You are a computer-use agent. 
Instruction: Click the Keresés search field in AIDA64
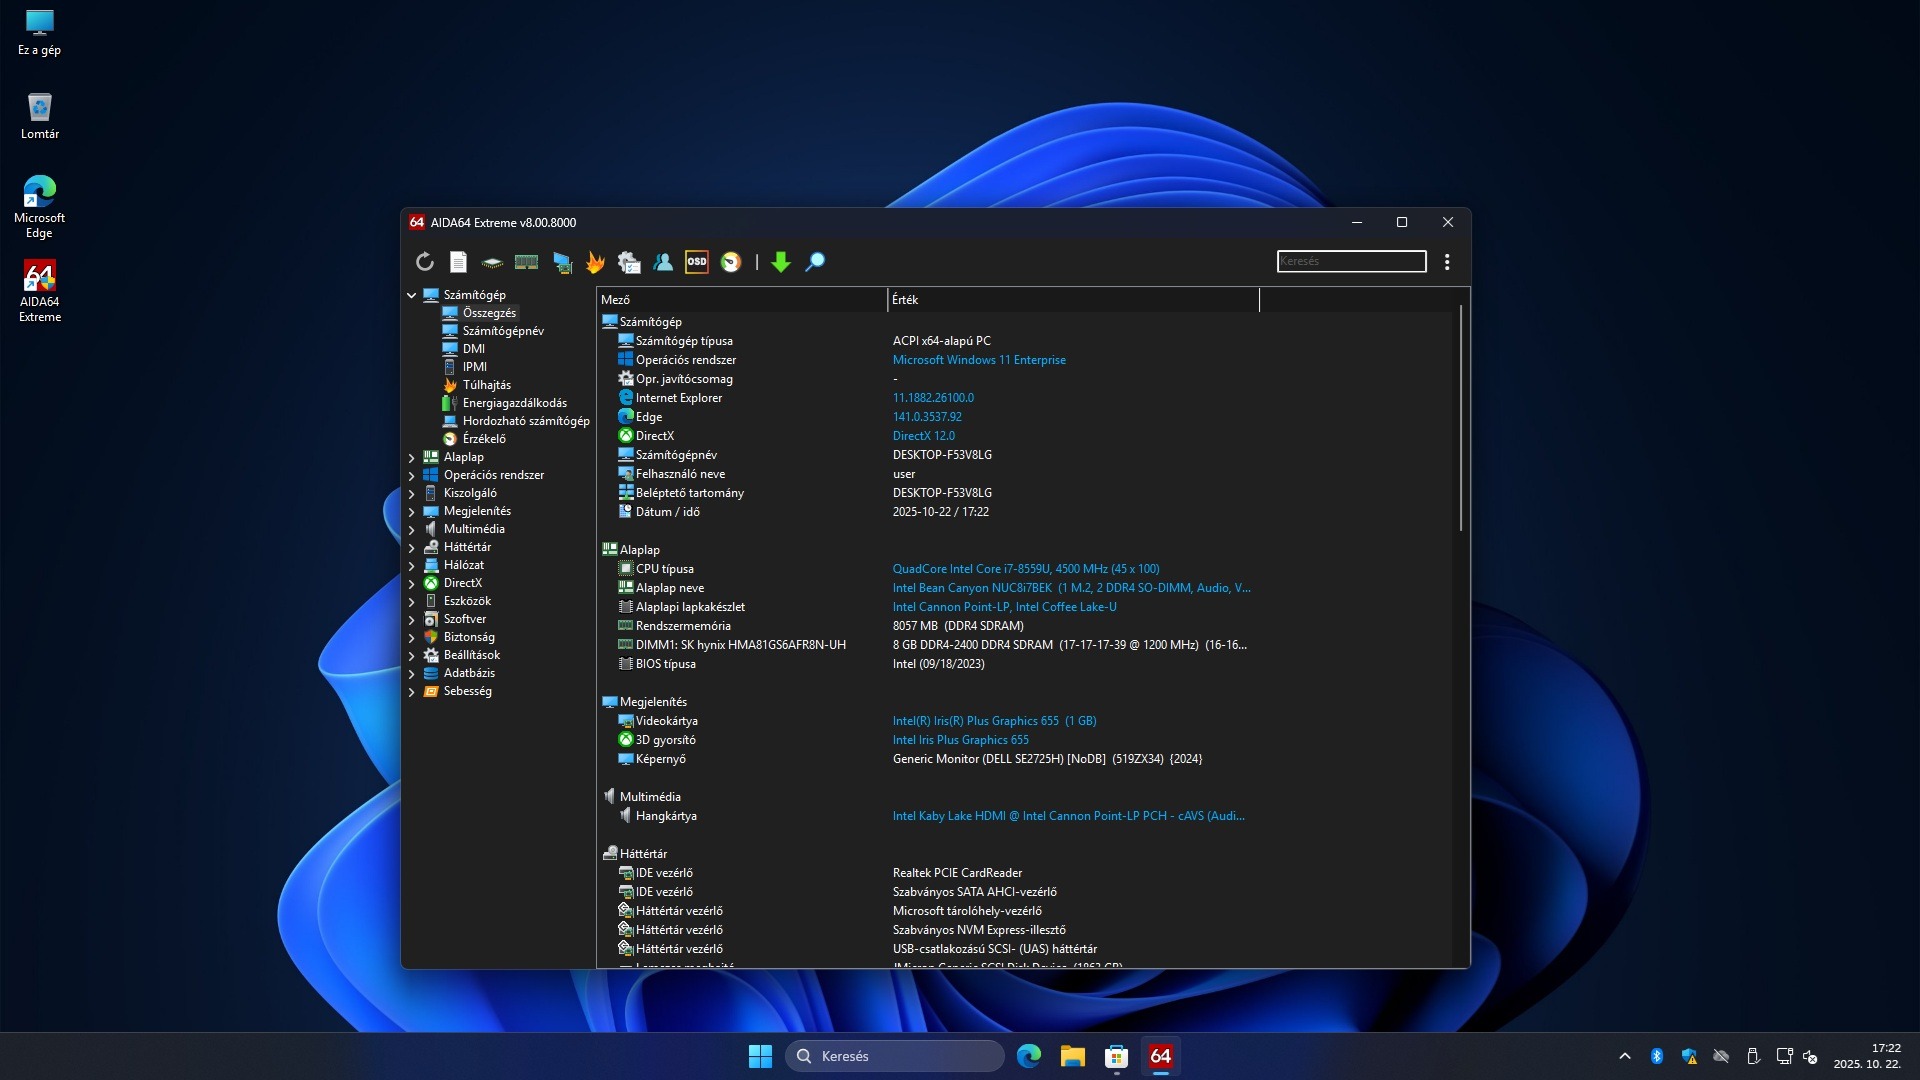click(1351, 261)
